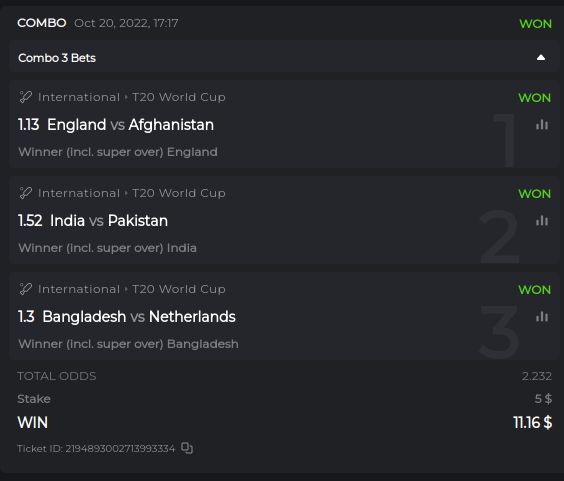Click the Combo 3 Bets header
The width and height of the screenshot is (564, 481).
[x=57, y=58]
